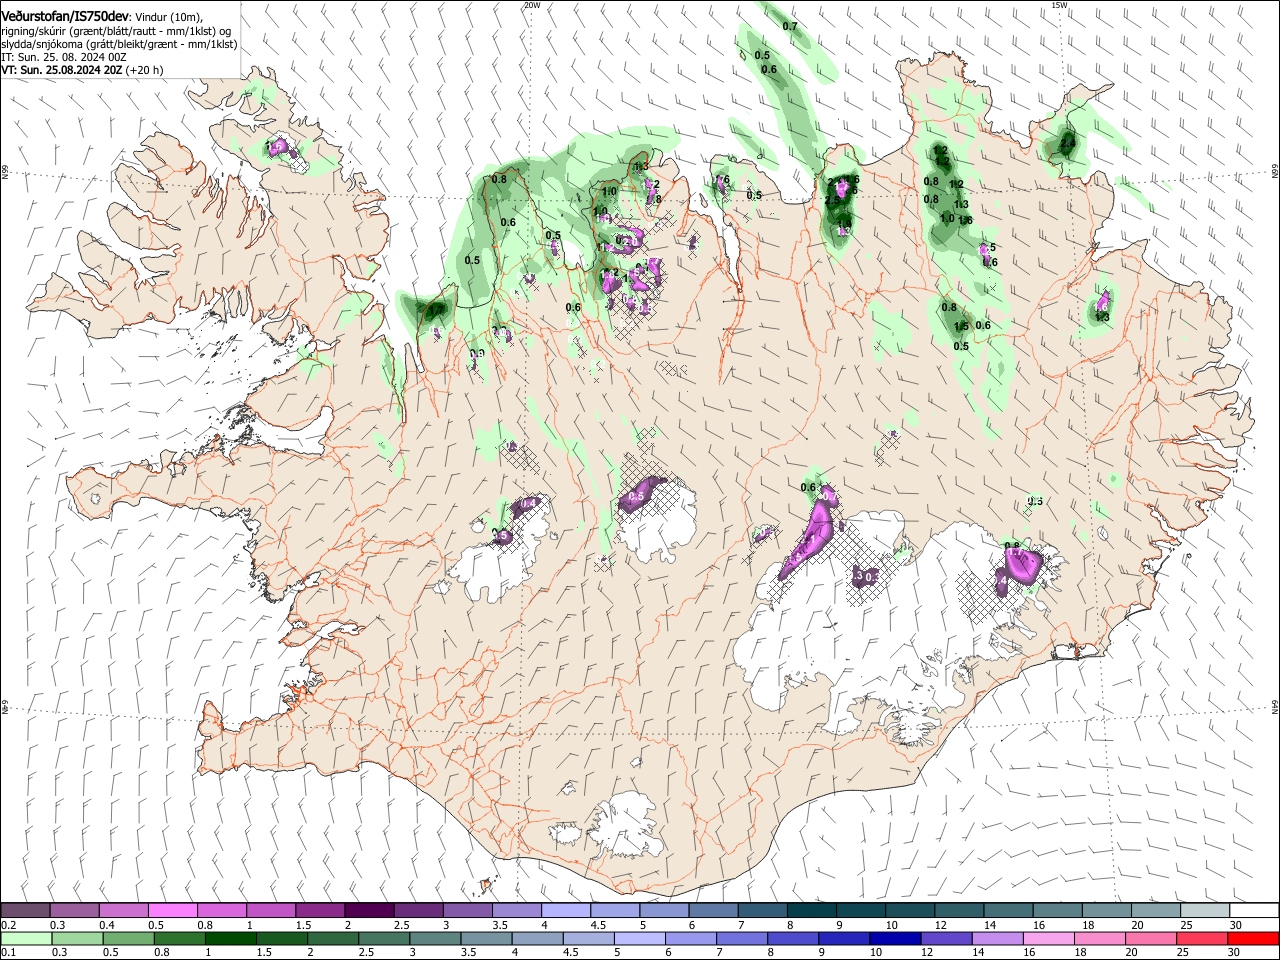Pick lower legend swatch between 2 and 2.5
The image size is (1280, 960).
click(x=333, y=938)
